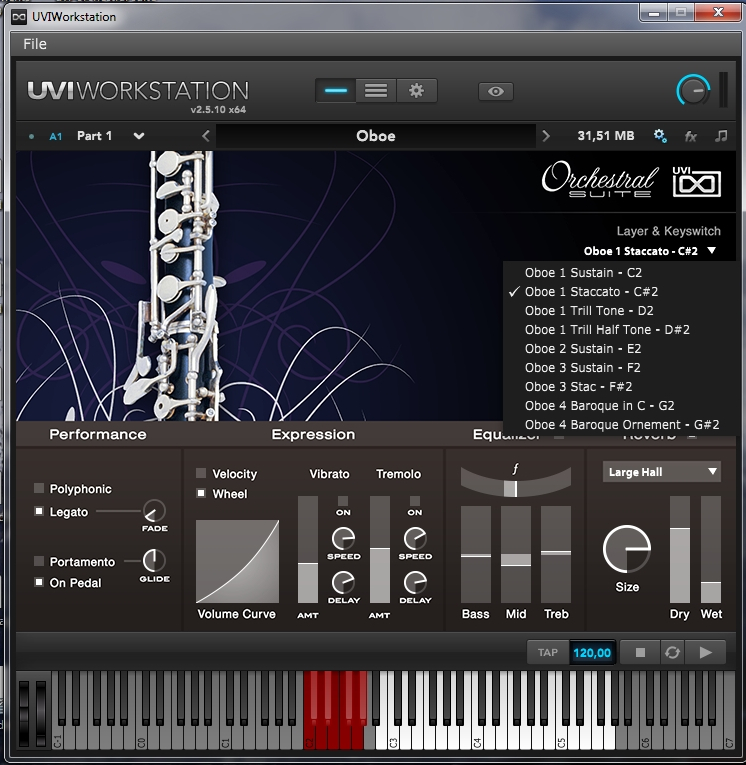Click the TAP tempo button
The image size is (746, 765).
547,652
